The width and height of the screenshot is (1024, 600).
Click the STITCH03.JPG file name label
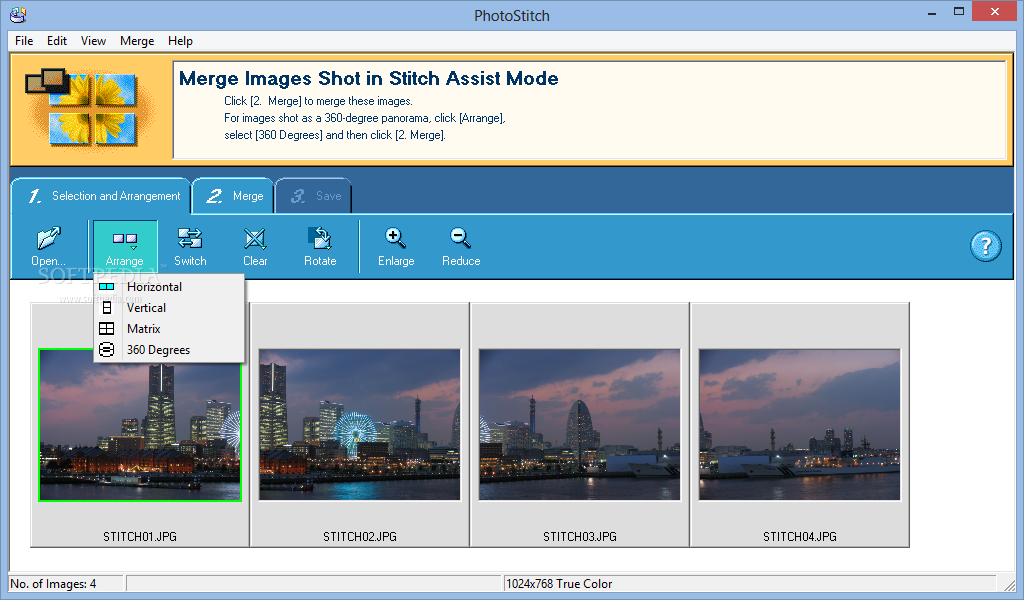(x=580, y=537)
